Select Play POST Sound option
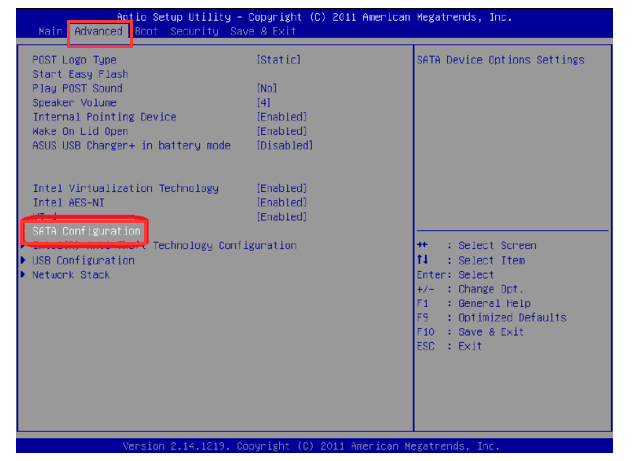 coord(77,88)
